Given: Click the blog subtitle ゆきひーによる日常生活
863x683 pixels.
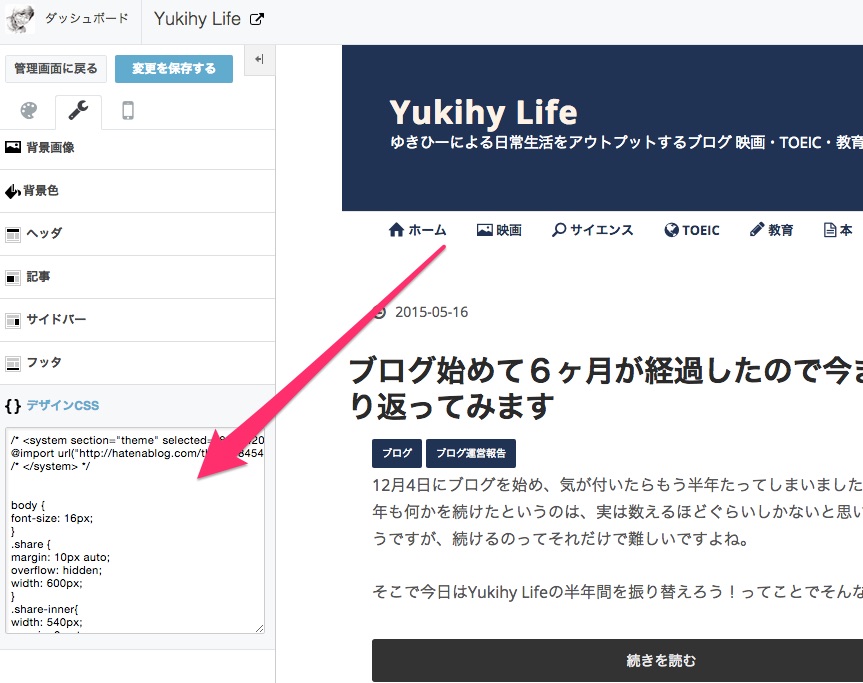Looking at the screenshot, I should [626, 143].
